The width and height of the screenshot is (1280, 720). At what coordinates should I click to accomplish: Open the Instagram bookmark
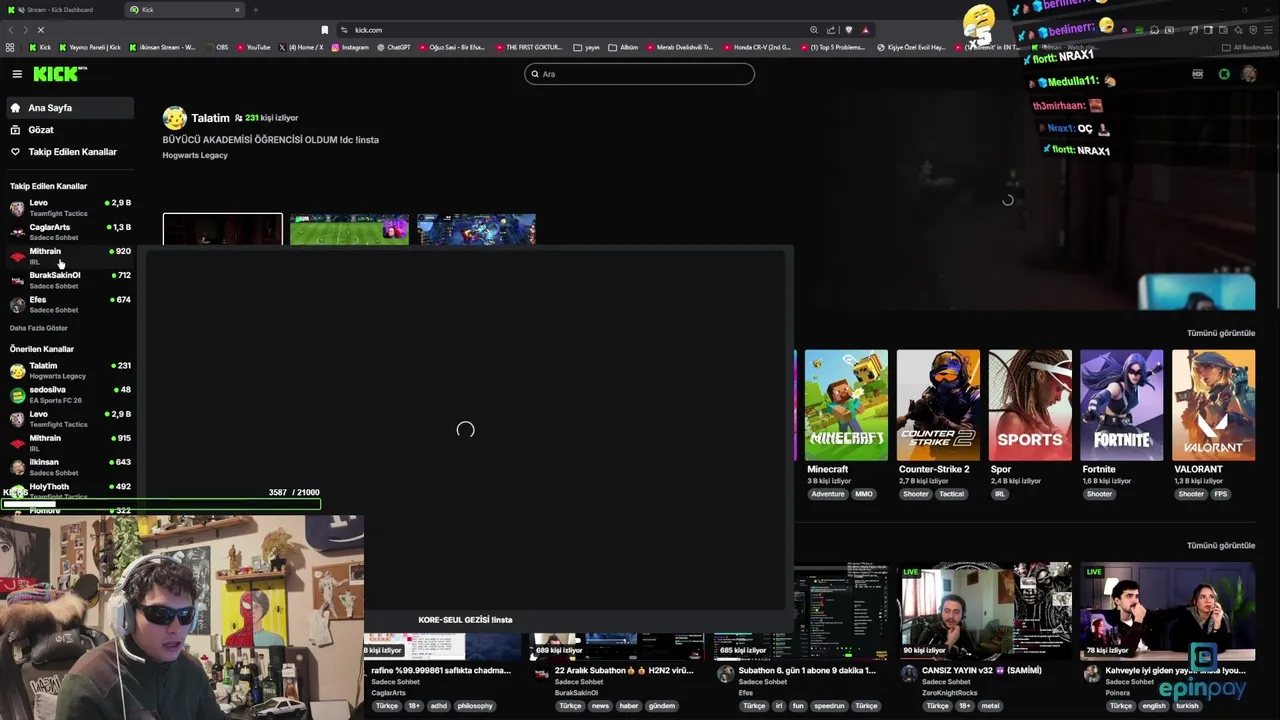pyautogui.click(x=349, y=47)
